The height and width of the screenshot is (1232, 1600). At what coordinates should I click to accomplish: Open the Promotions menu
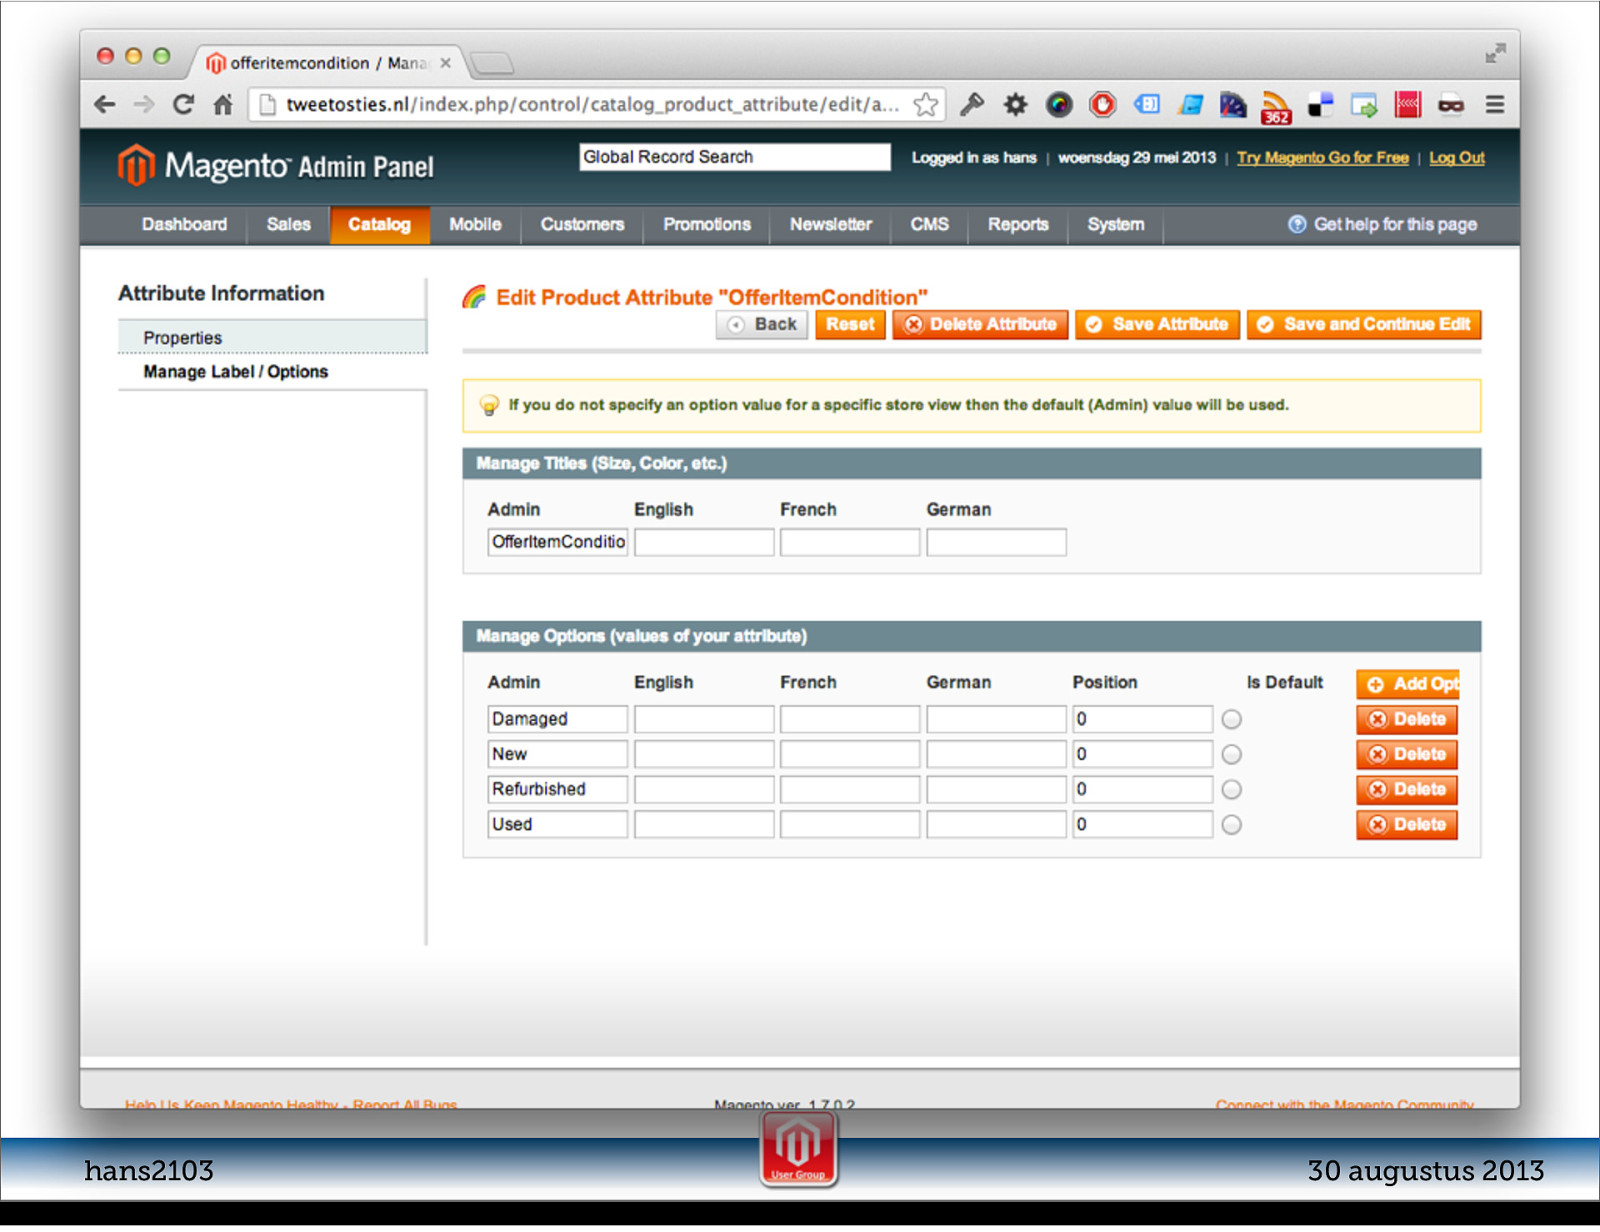pos(707,225)
